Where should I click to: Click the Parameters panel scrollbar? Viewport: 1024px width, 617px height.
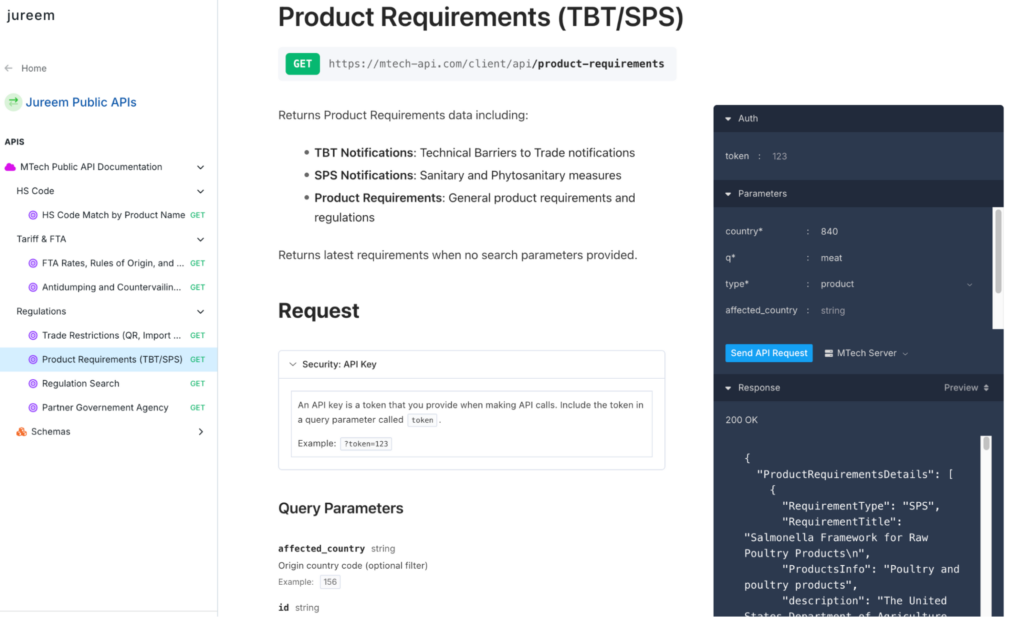[997, 251]
